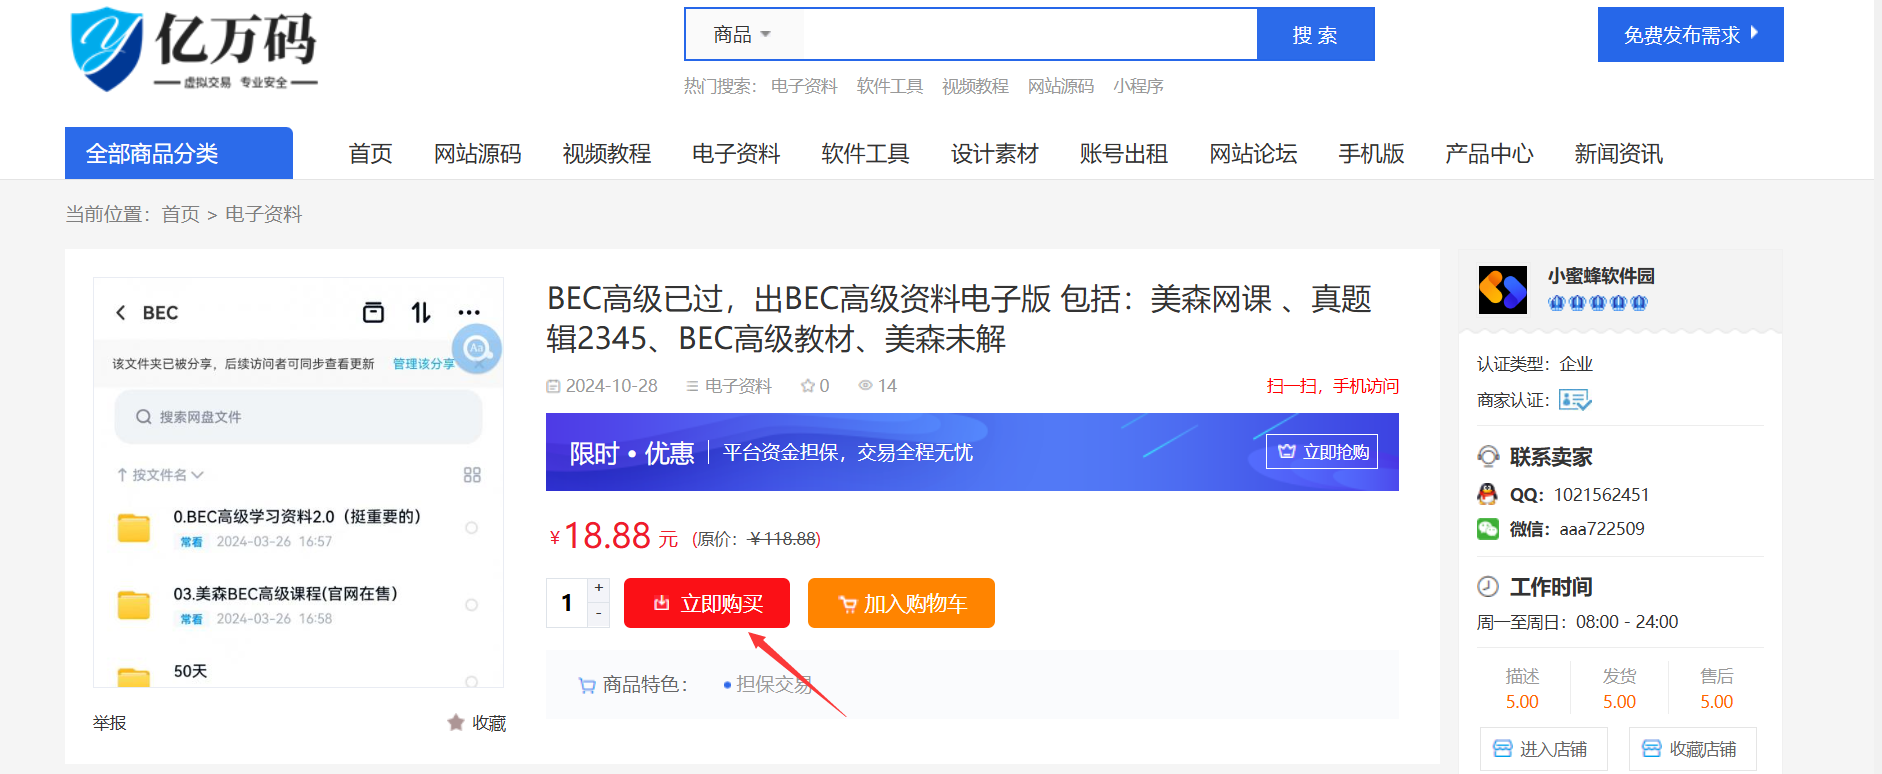Open 网站论坛 navigation item
The width and height of the screenshot is (1882, 774).
[x=1253, y=154]
